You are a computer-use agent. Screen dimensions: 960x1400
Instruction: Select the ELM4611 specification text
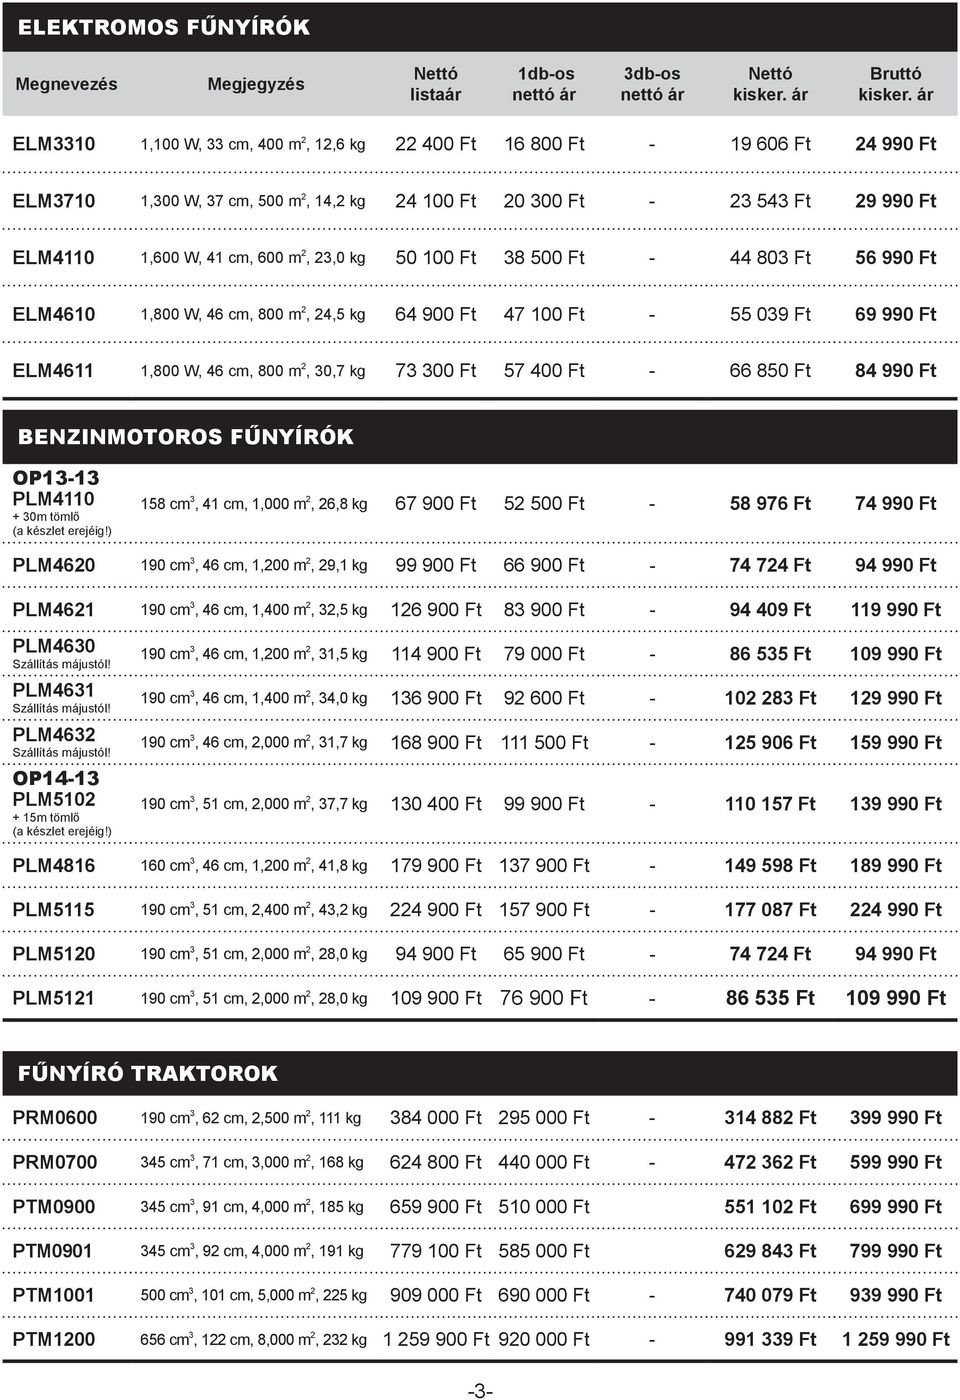[253, 371]
